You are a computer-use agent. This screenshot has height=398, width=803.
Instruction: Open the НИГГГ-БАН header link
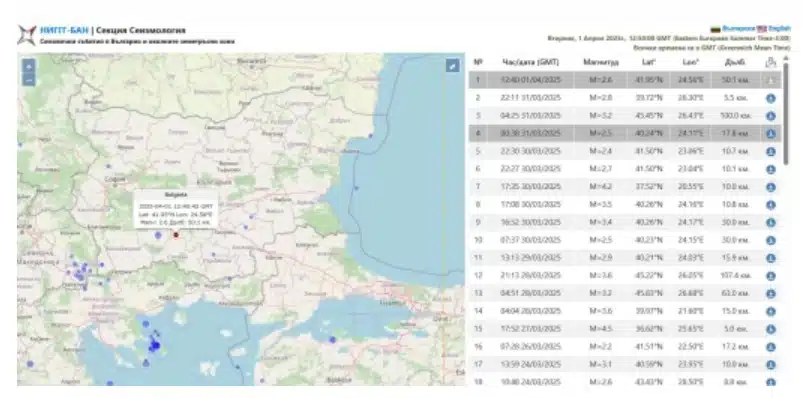(x=64, y=30)
